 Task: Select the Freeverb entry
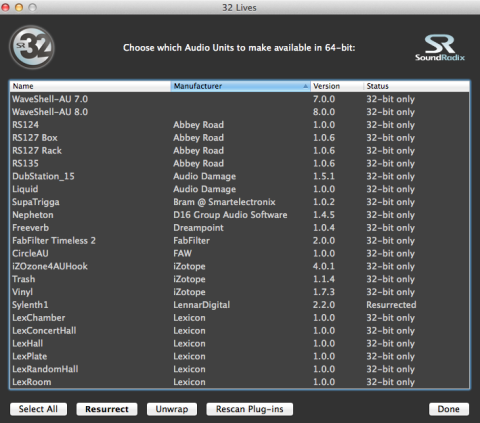pyautogui.click(x=240, y=228)
